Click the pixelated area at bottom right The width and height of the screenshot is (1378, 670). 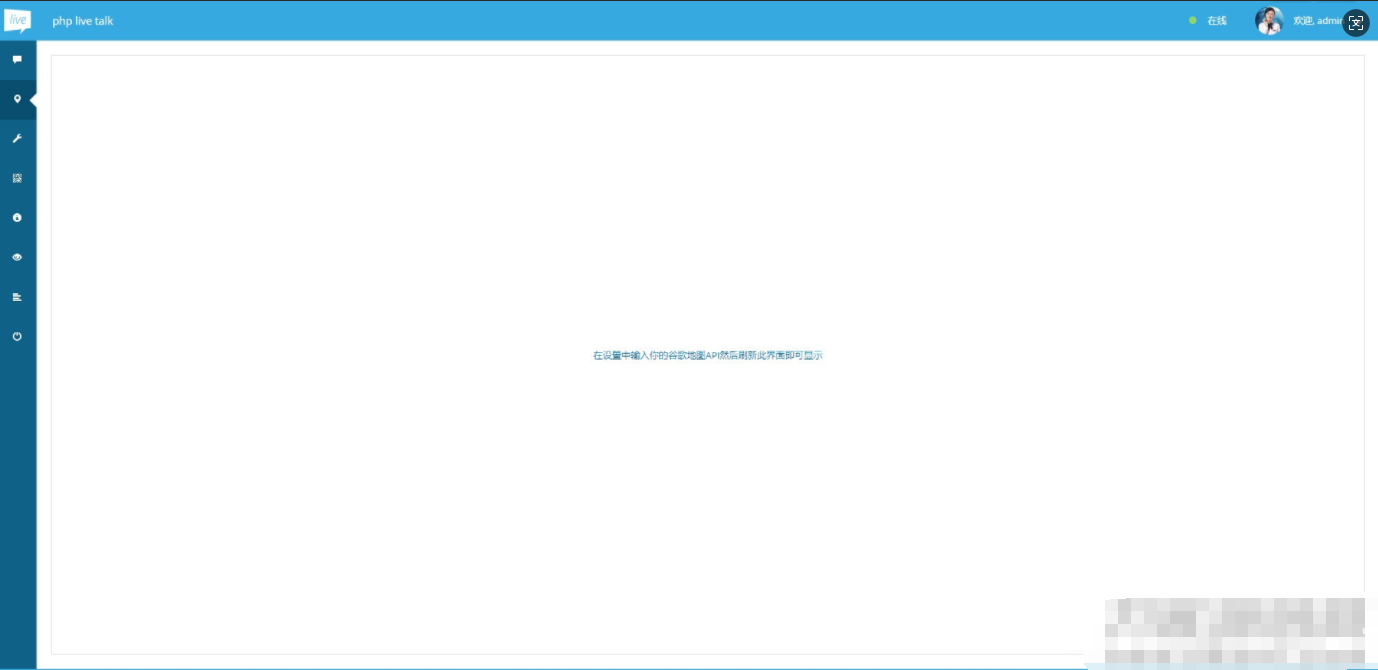tap(1230, 630)
